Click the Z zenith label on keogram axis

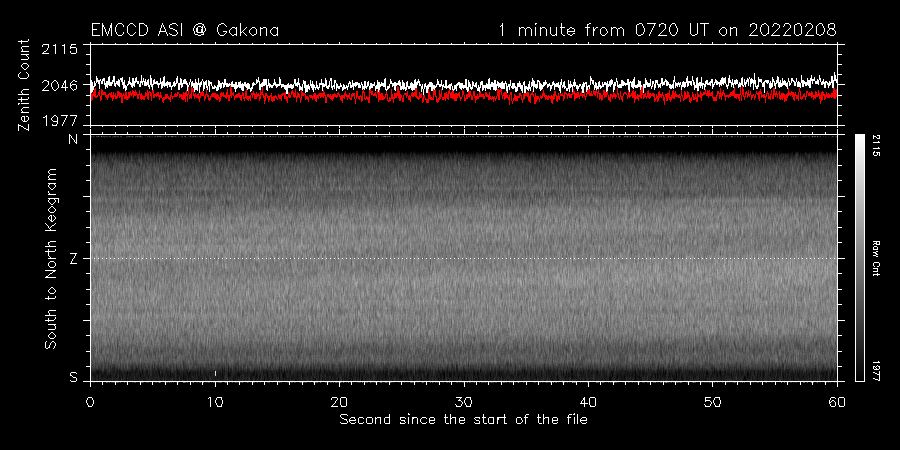pyautogui.click(x=73, y=259)
